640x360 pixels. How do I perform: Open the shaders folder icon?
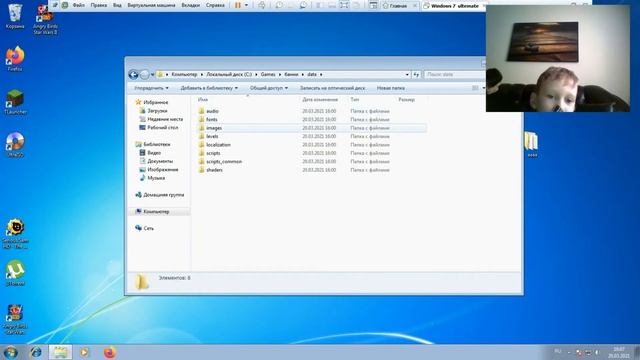202,170
